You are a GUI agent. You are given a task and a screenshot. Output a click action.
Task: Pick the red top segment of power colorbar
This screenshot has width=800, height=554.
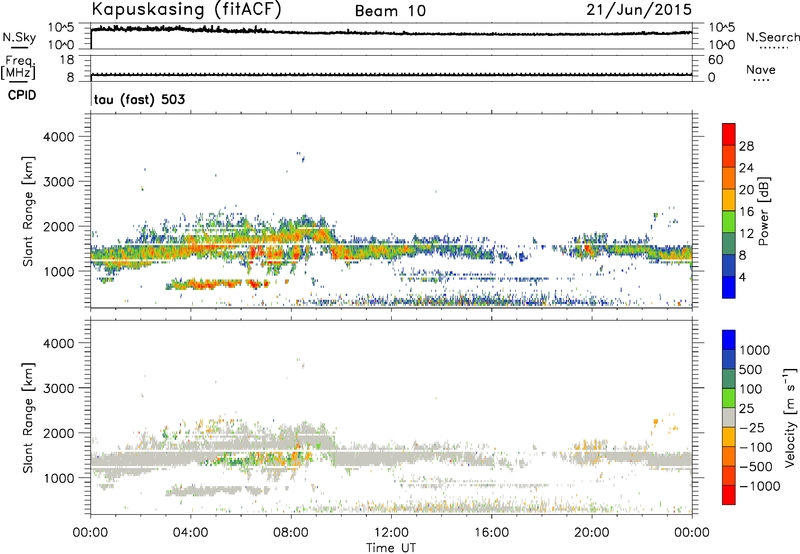coord(729,134)
